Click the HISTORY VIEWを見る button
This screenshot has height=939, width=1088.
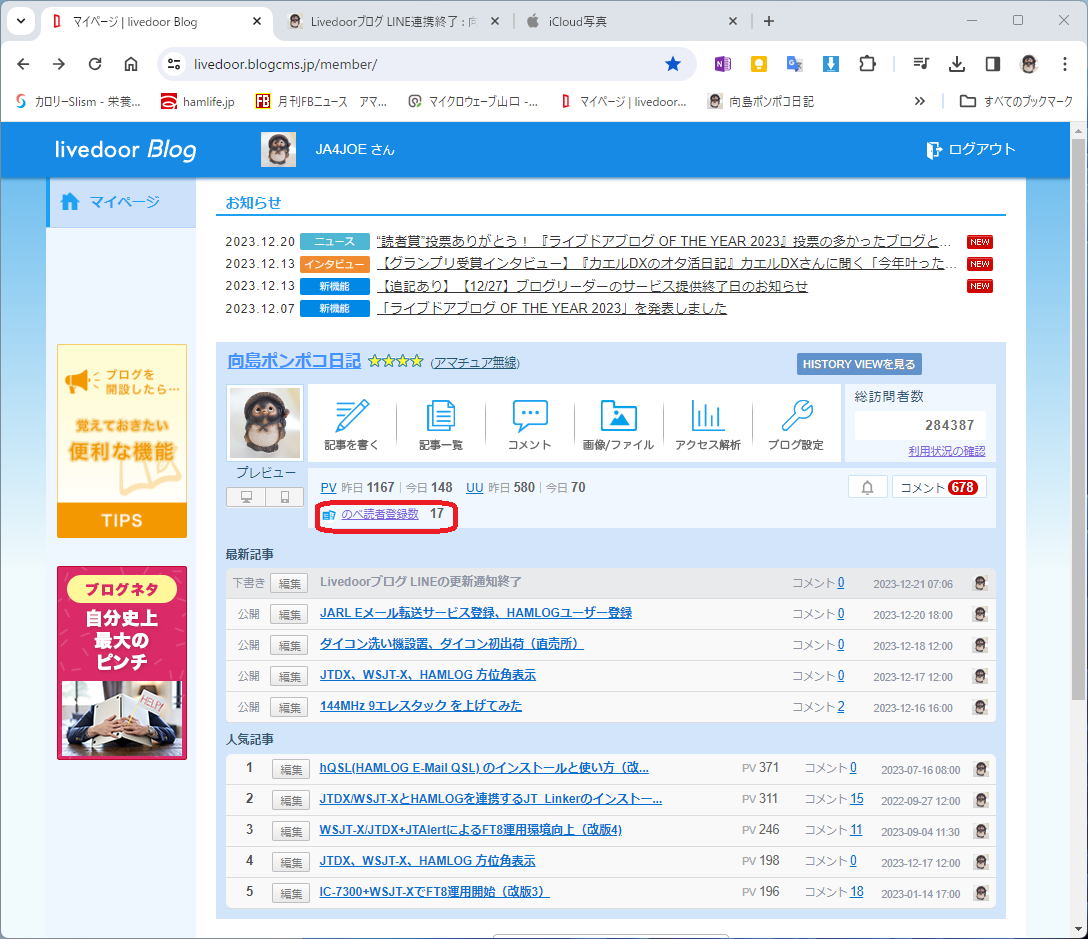pos(859,364)
